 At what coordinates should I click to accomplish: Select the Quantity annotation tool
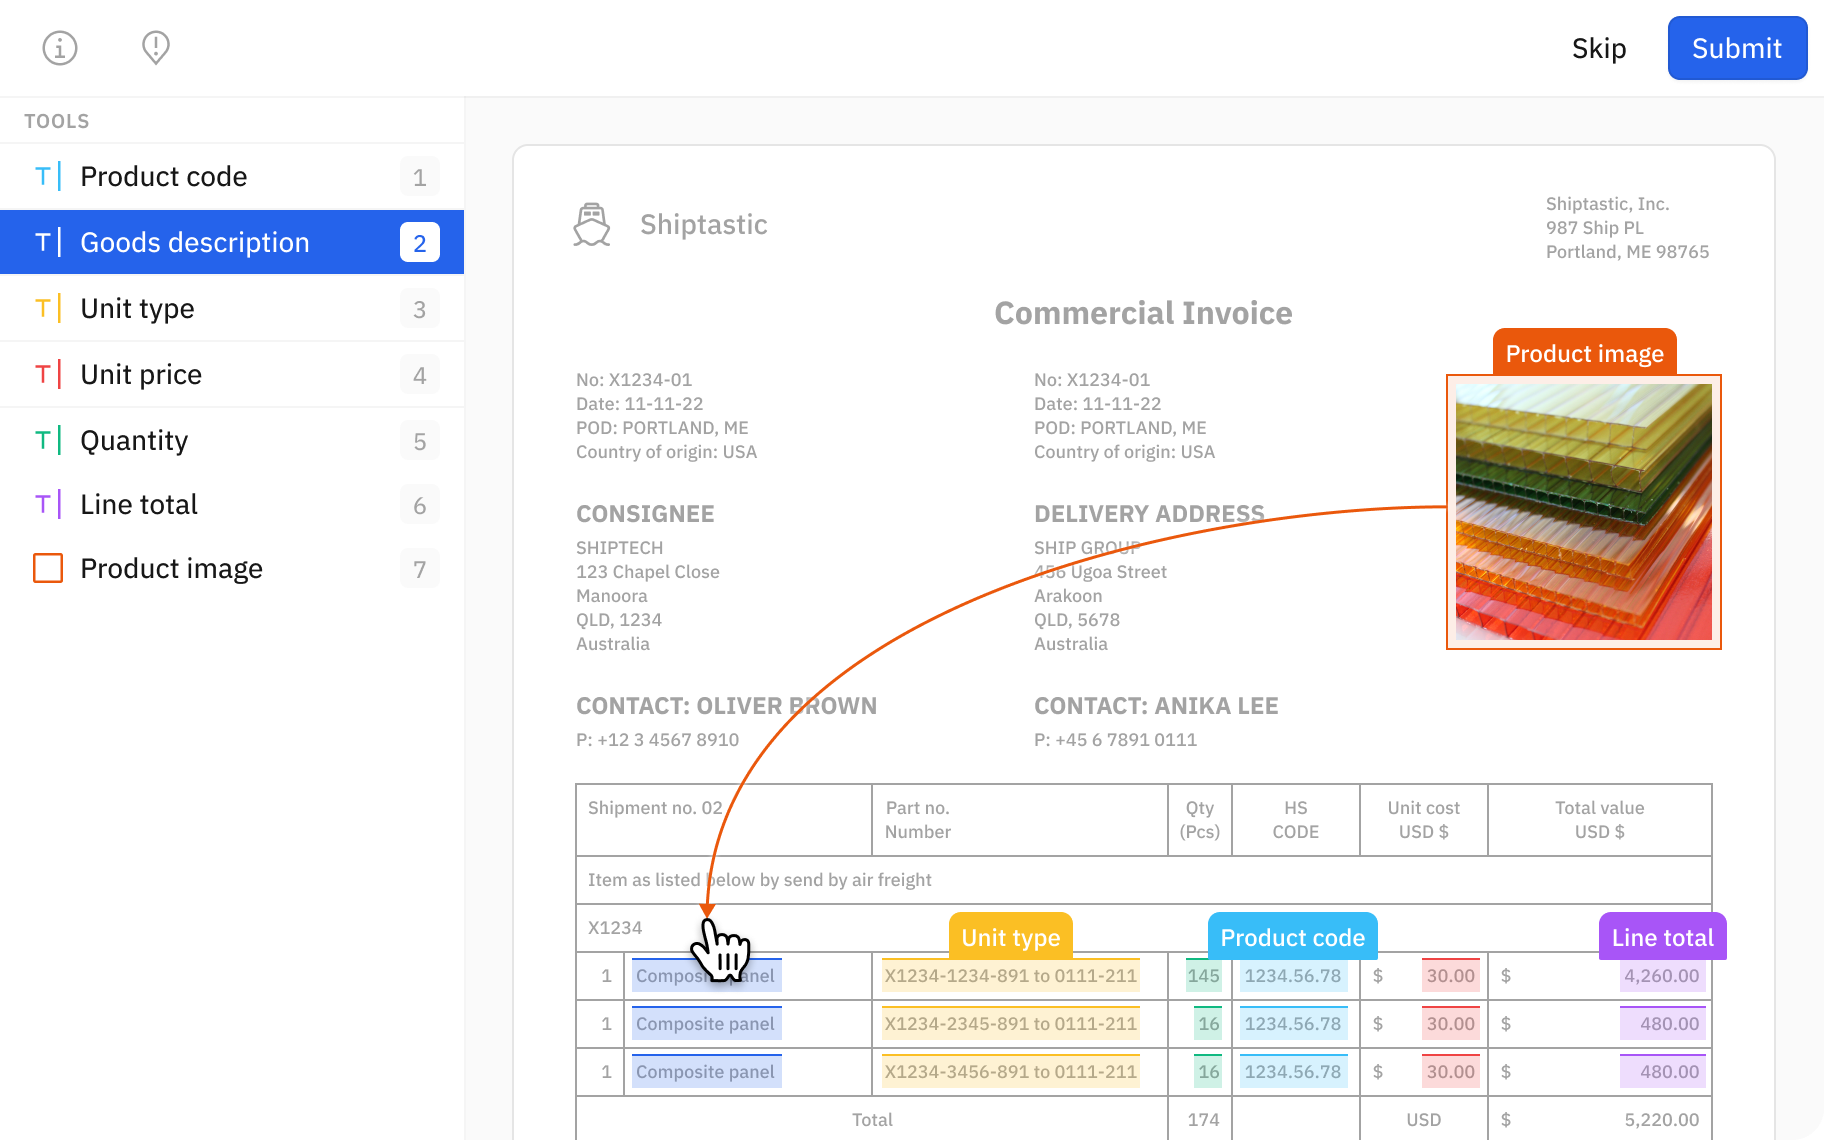pos(134,440)
